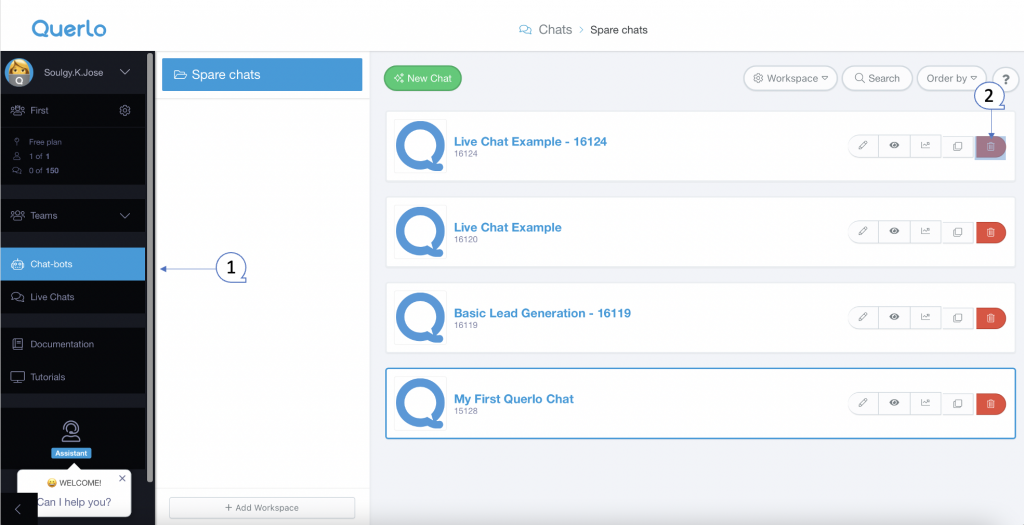The image size is (1024, 525).
Task: Open Tutorials in the sidebar
Action: [x=72, y=377]
